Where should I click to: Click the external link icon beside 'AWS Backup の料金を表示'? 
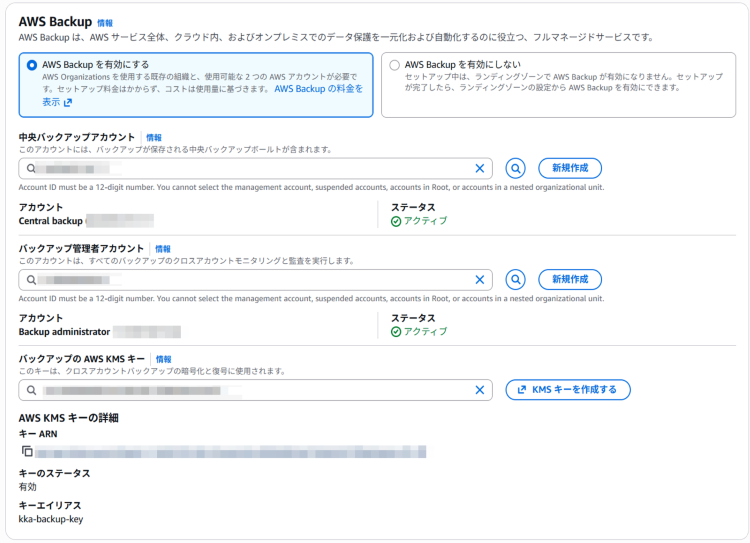[68, 102]
